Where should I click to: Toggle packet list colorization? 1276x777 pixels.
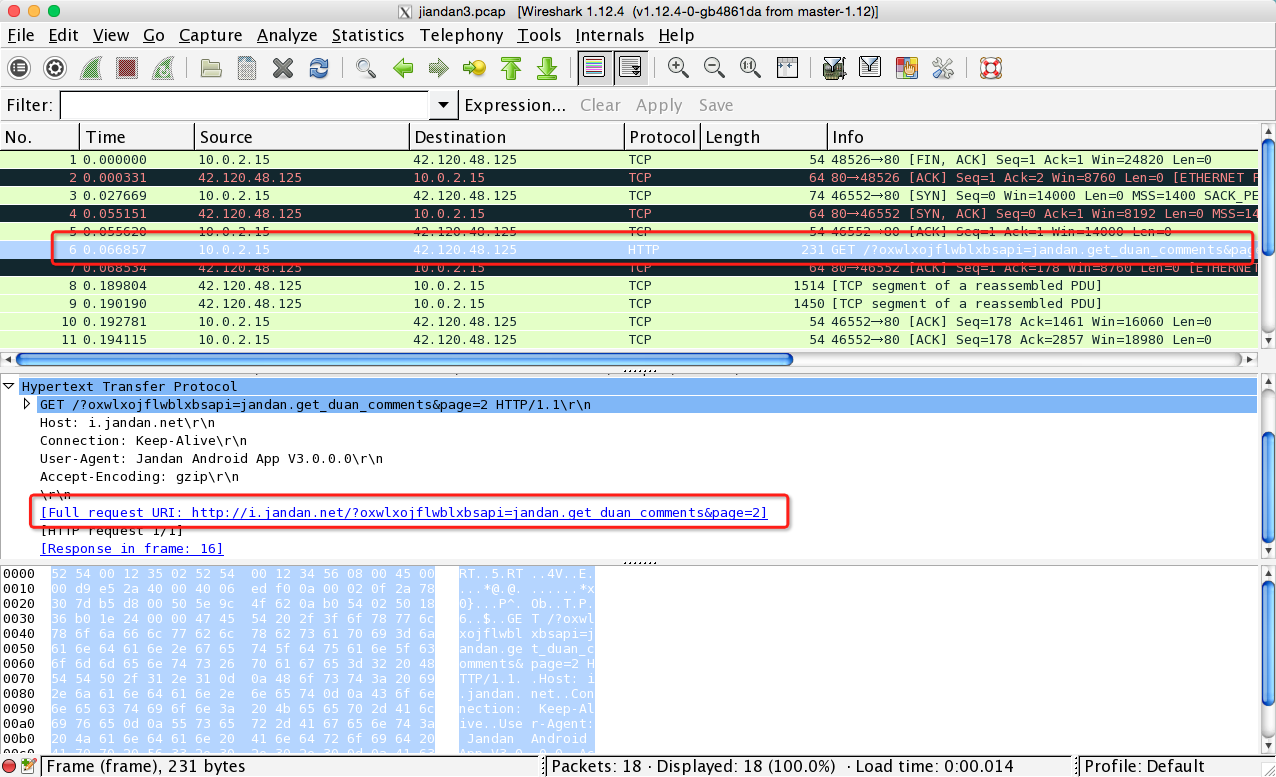tap(593, 68)
